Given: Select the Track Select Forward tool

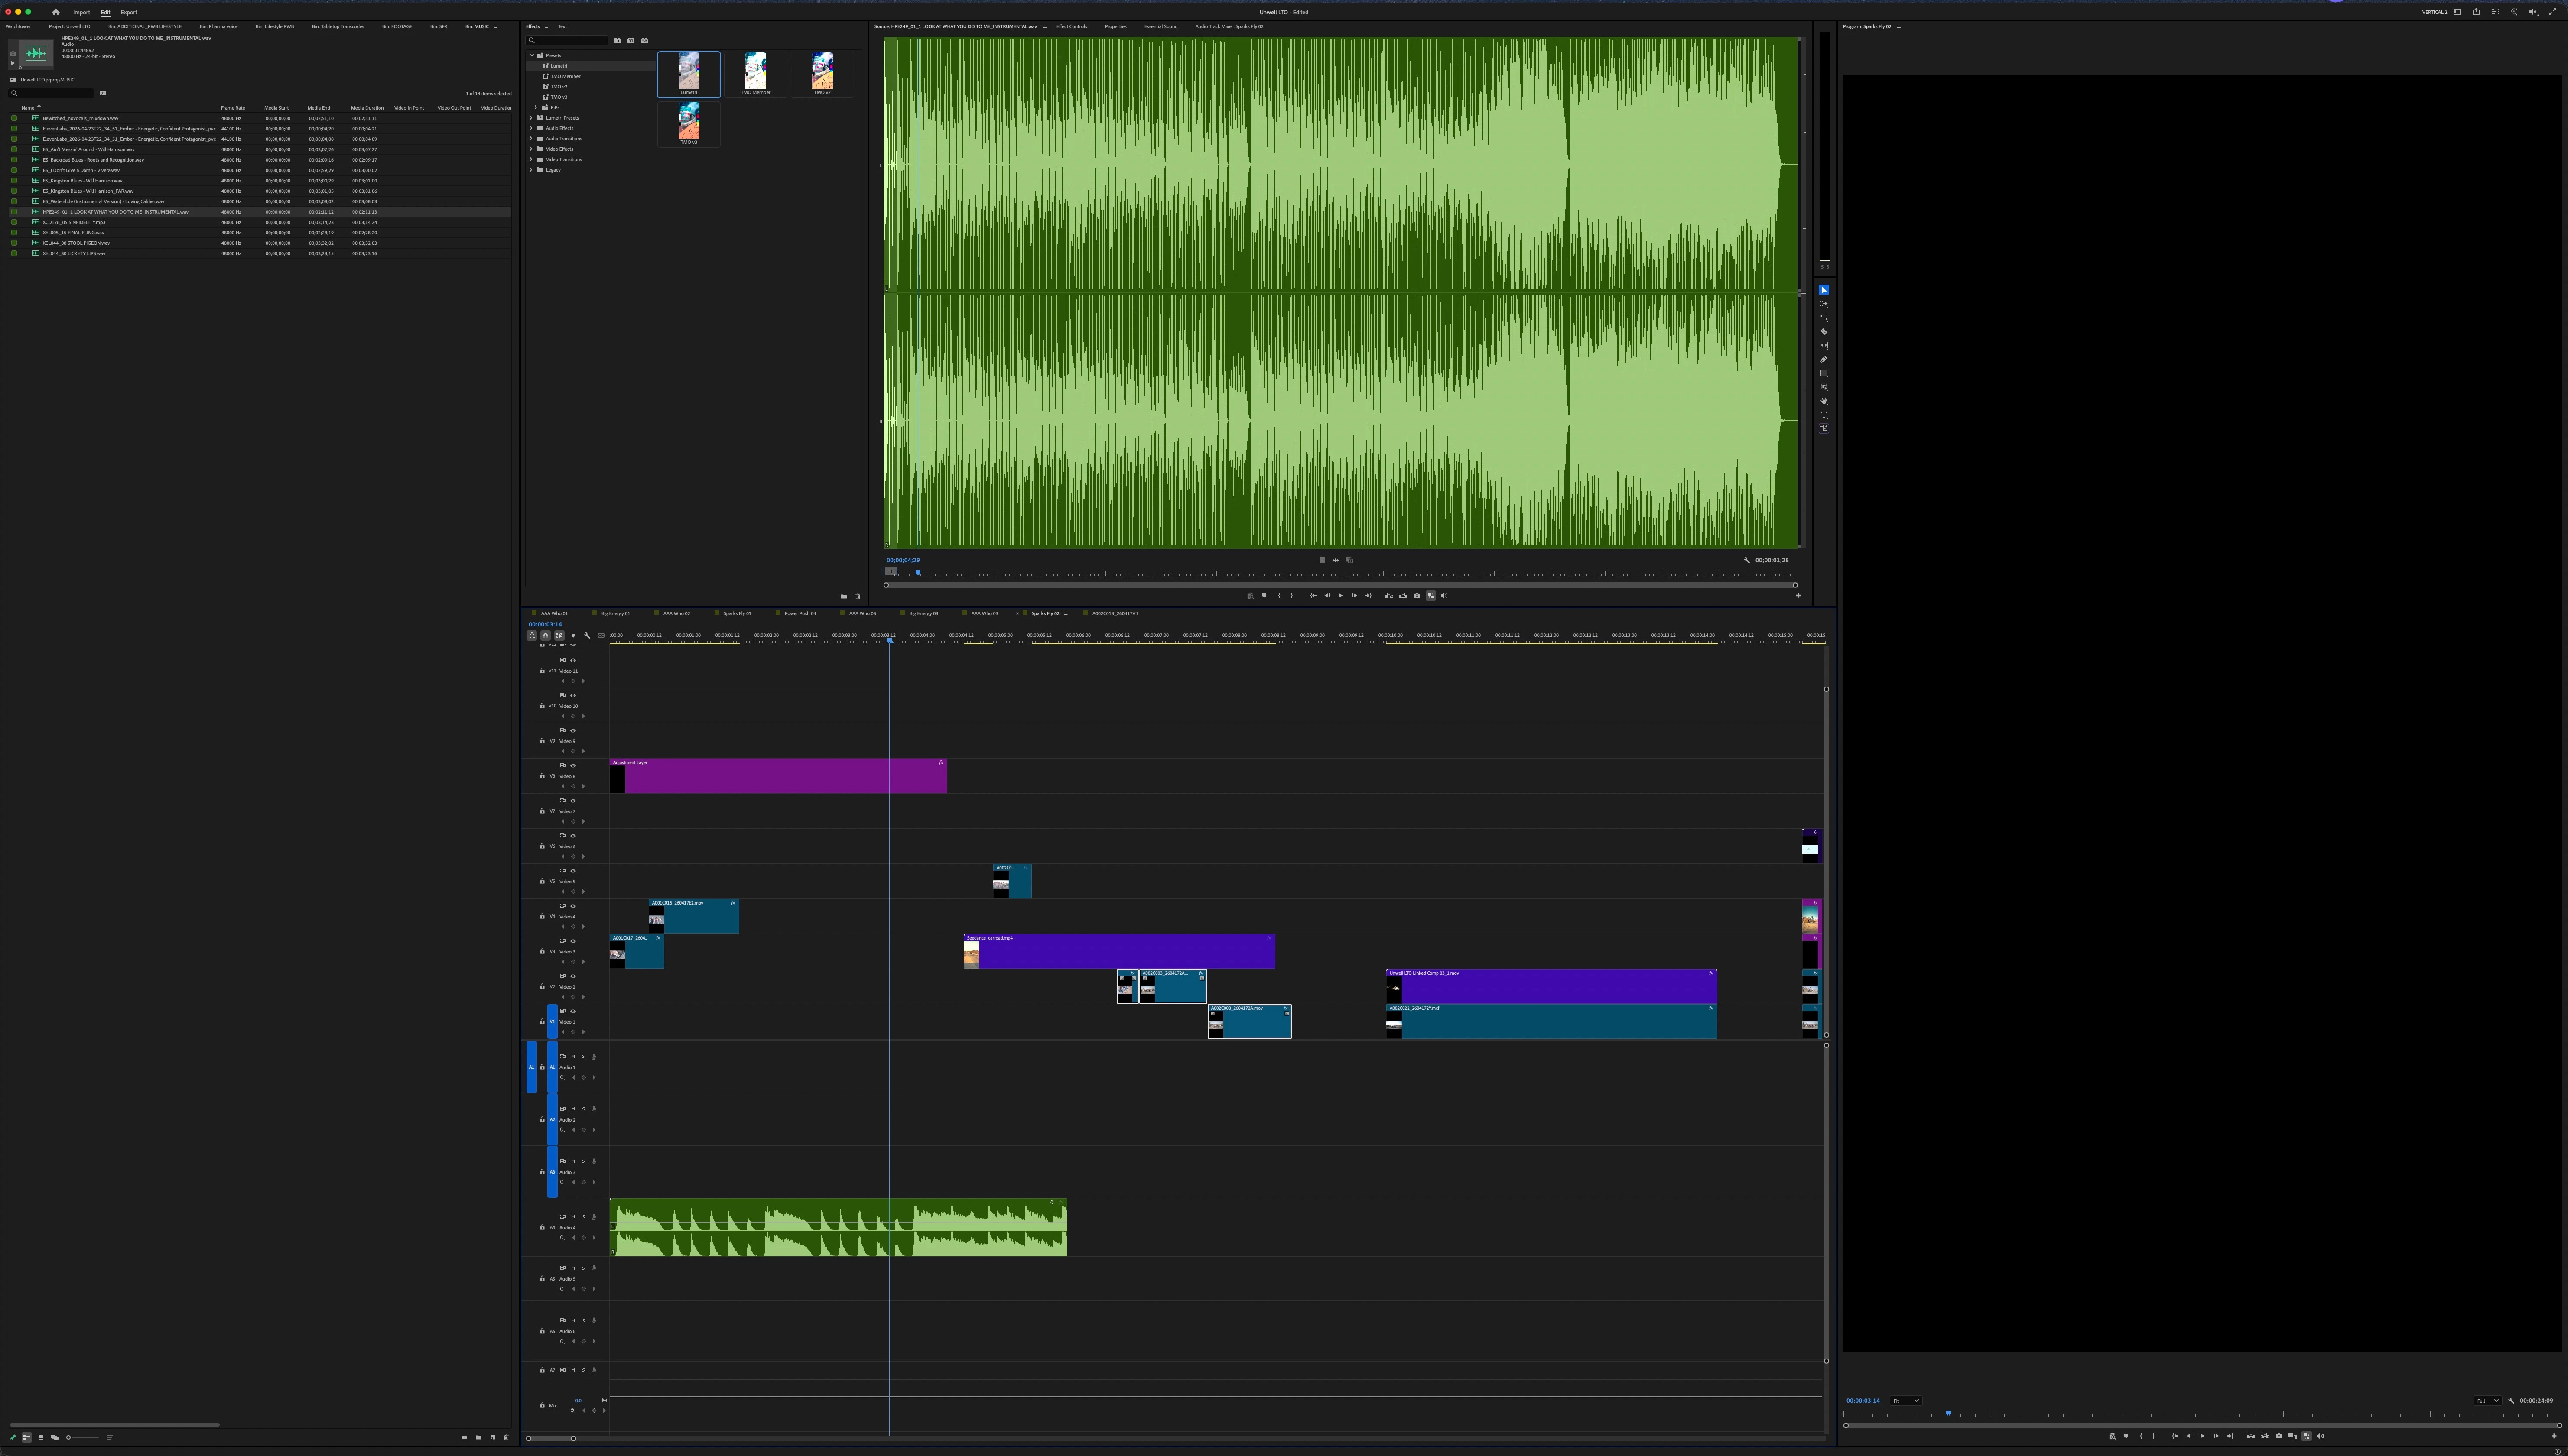Looking at the screenshot, I should pyautogui.click(x=1824, y=304).
